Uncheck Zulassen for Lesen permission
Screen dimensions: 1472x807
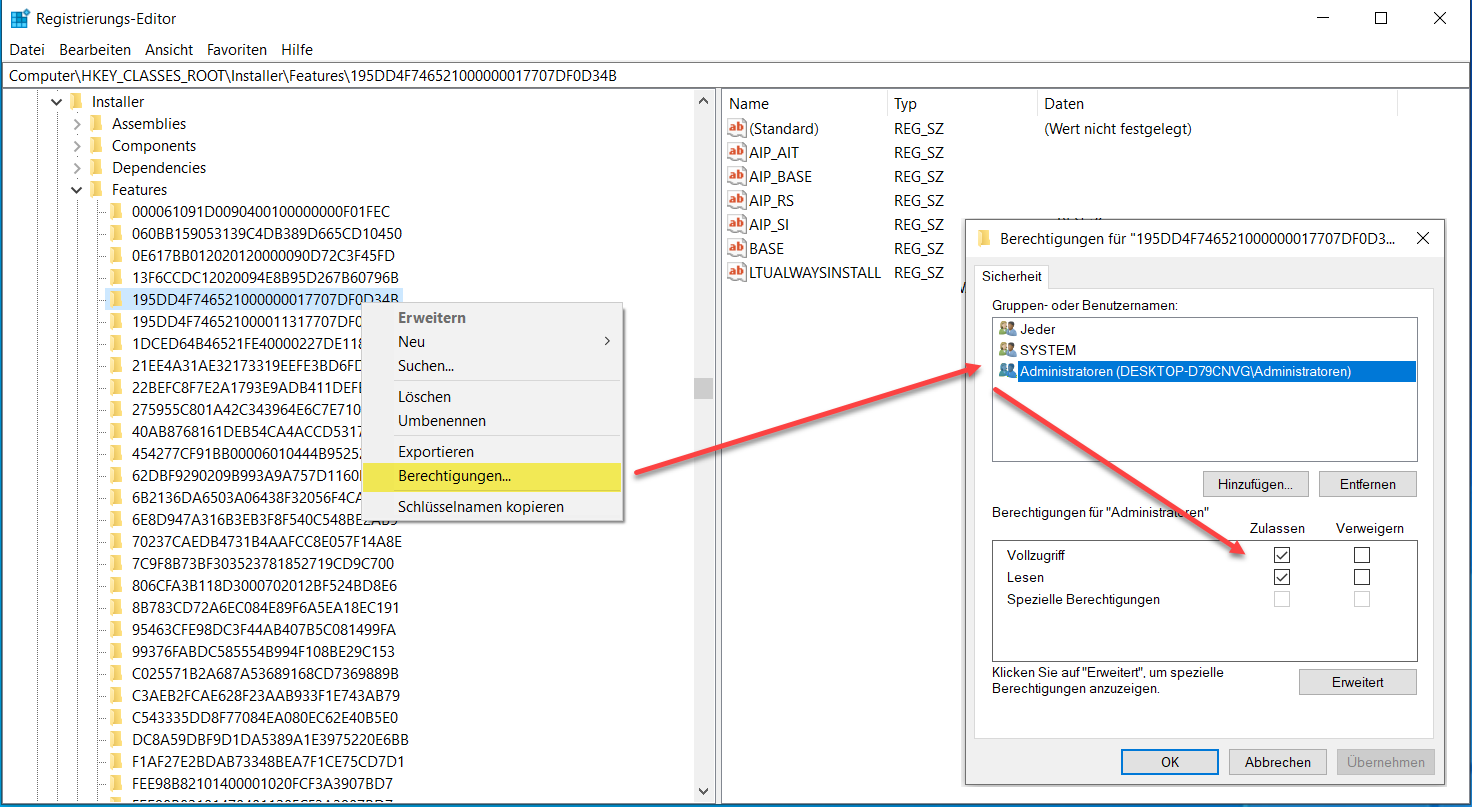pyautogui.click(x=1281, y=576)
